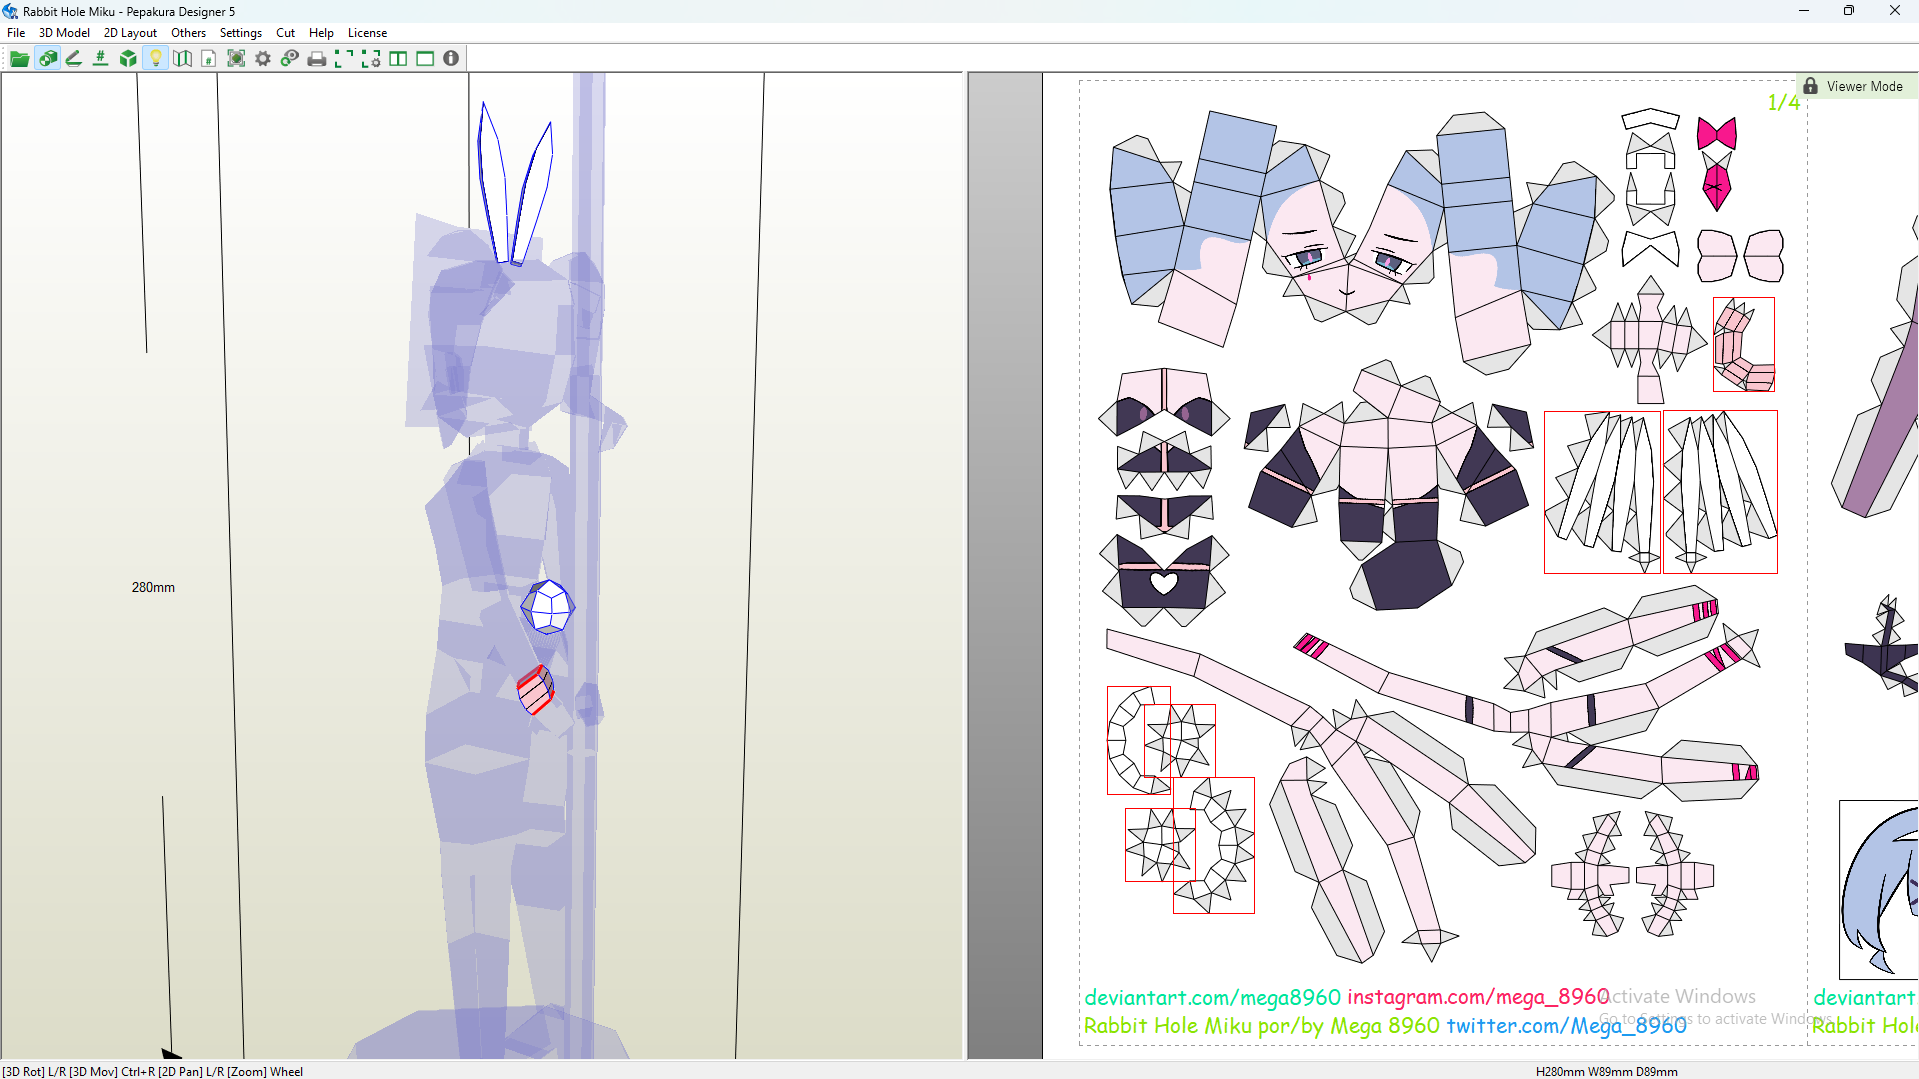Viewport: 1919px width, 1079px height.
Task: Click the purple bodysuit torso pattern piece
Action: click(x=1390, y=485)
